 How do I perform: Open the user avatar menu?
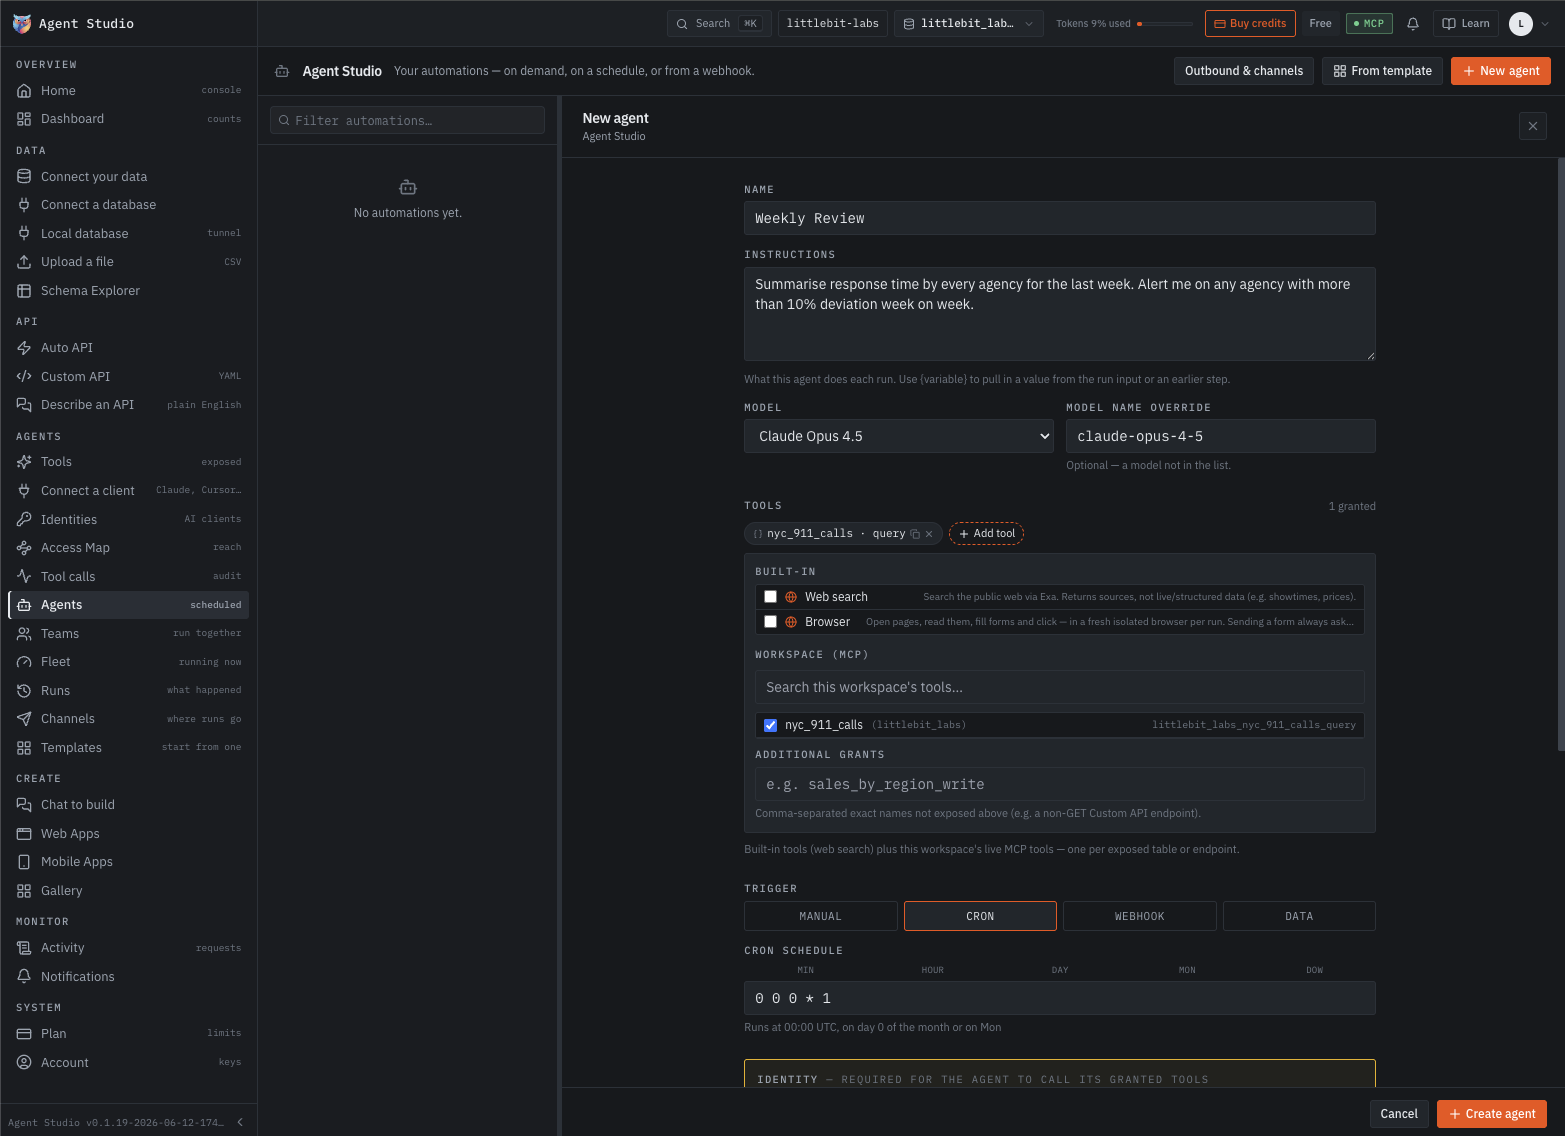pyautogui.click(x=1530, y=24)
